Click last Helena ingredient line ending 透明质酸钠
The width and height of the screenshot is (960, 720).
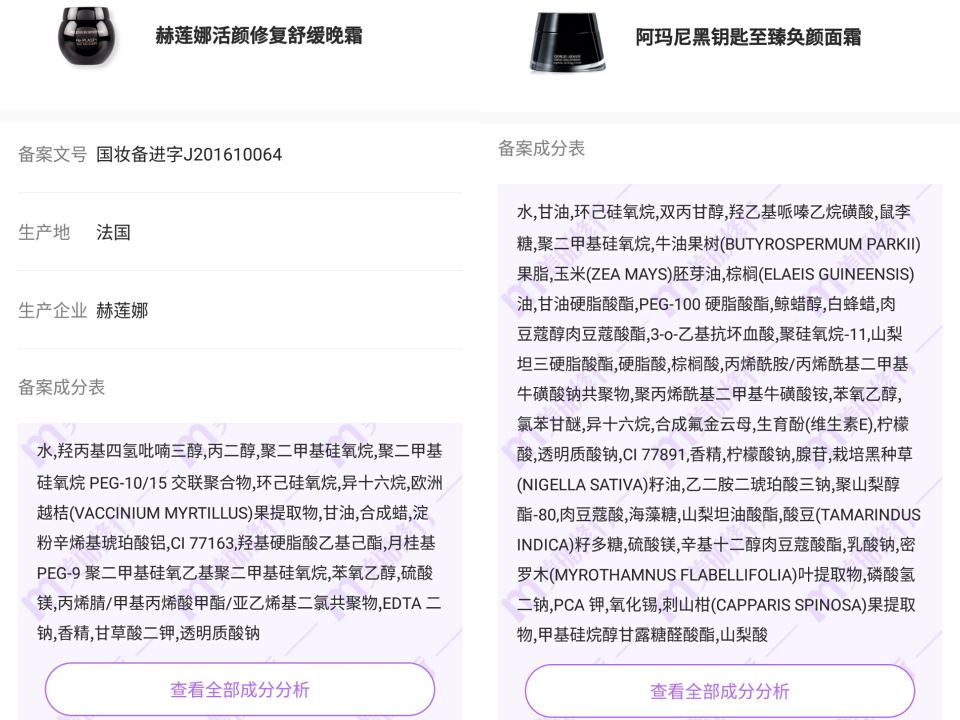tap(148, 633)
